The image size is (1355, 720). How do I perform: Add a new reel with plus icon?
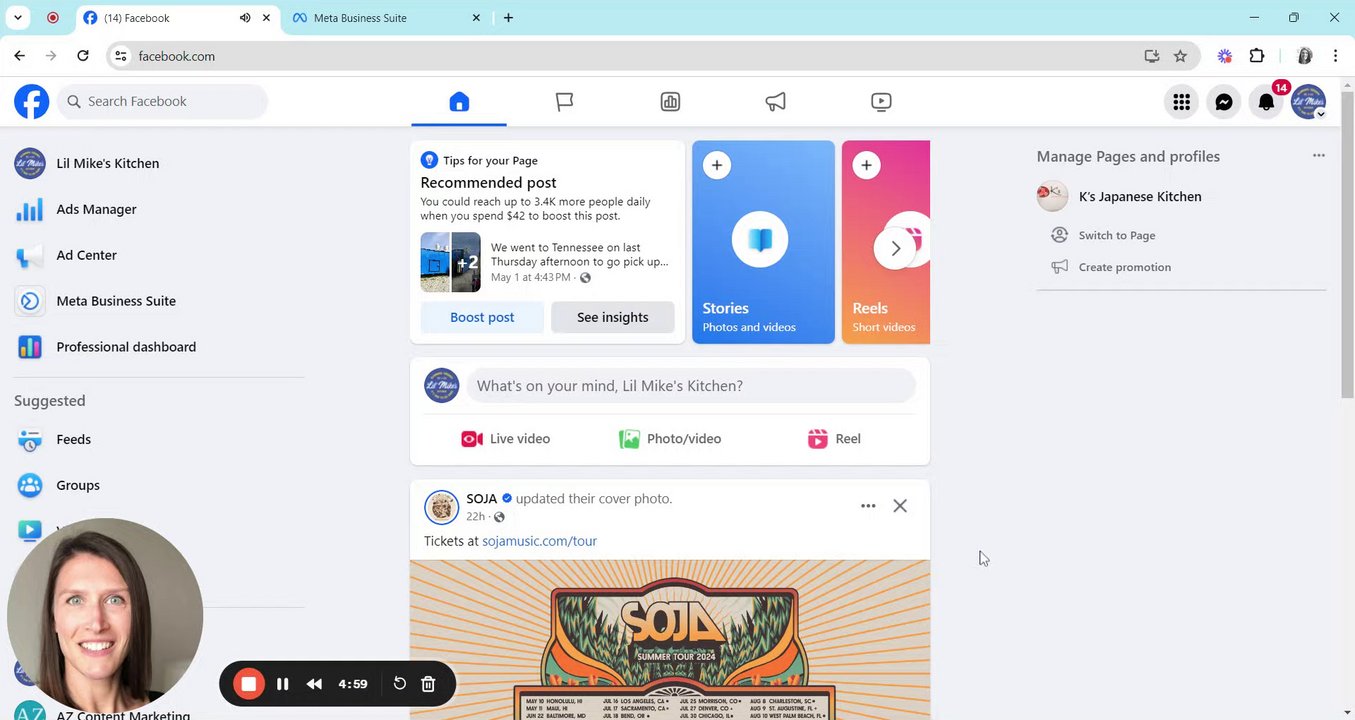(866, 165)
